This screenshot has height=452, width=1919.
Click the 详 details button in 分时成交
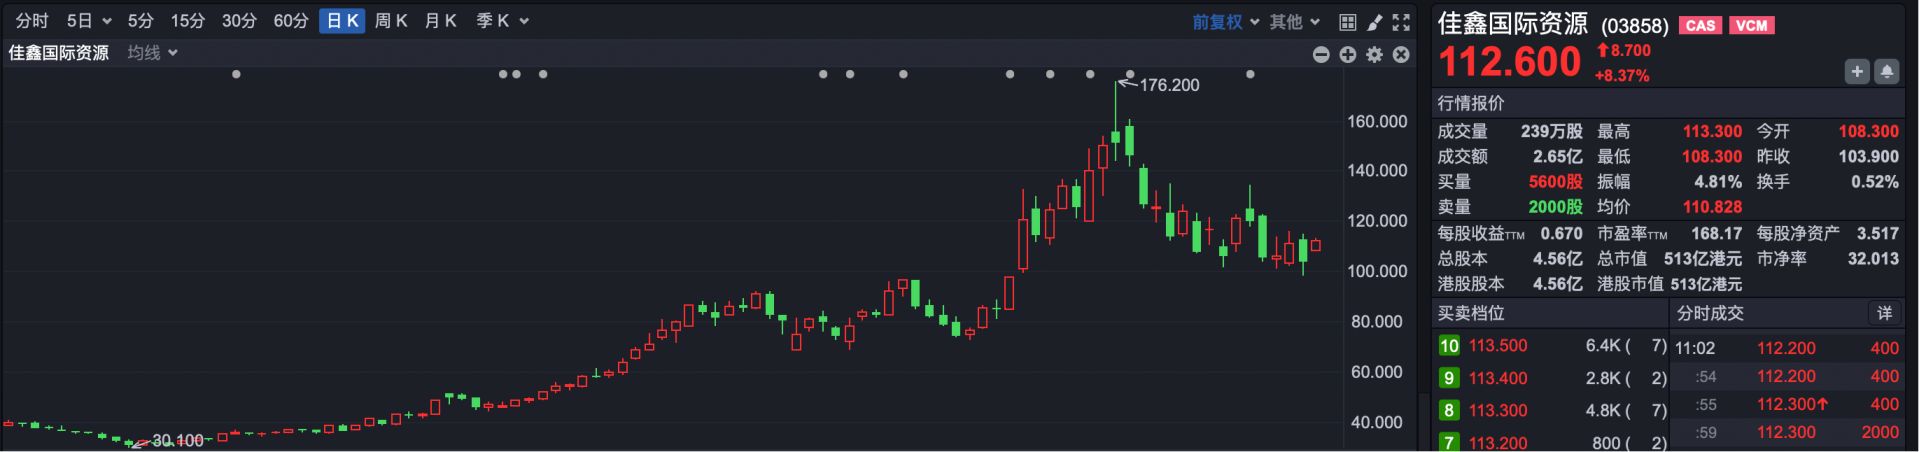[1884, 314]
